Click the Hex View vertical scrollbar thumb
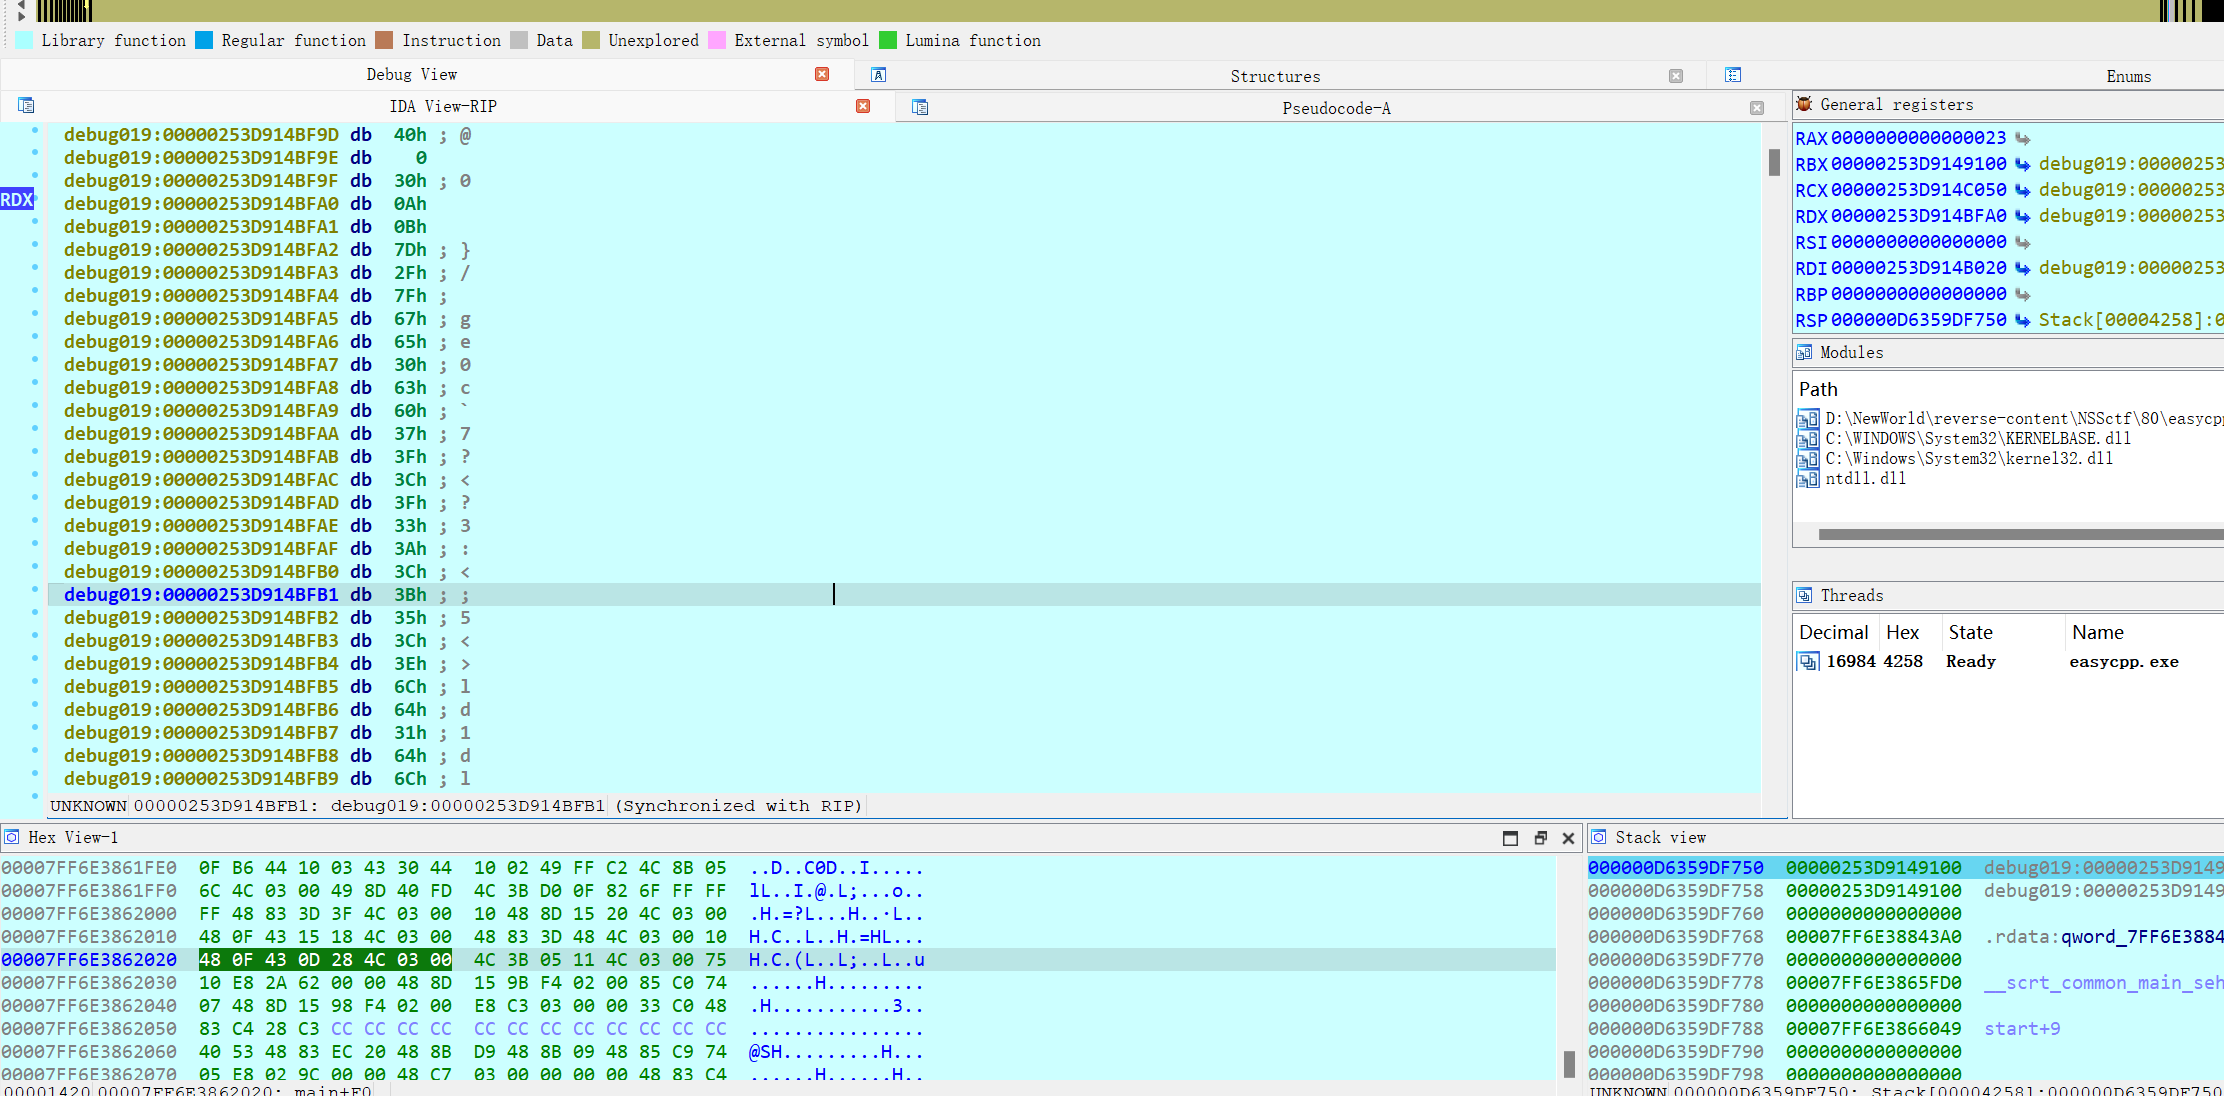 (1569, 1064)
